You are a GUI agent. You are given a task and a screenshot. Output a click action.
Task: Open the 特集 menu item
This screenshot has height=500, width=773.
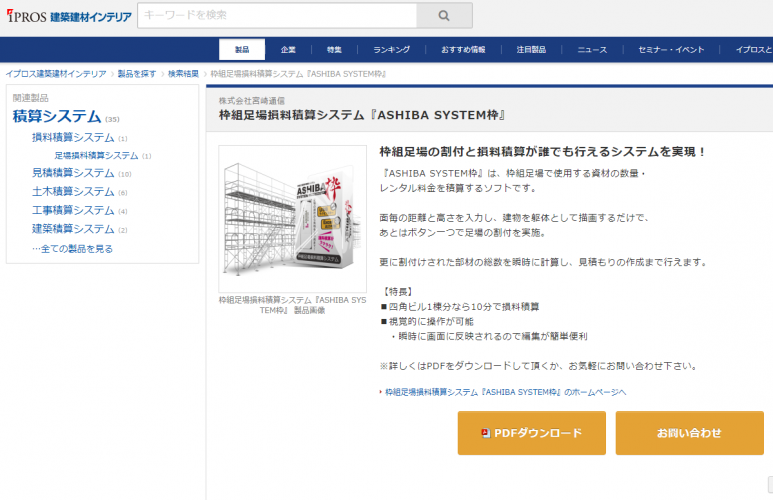[x=334, y=49]
